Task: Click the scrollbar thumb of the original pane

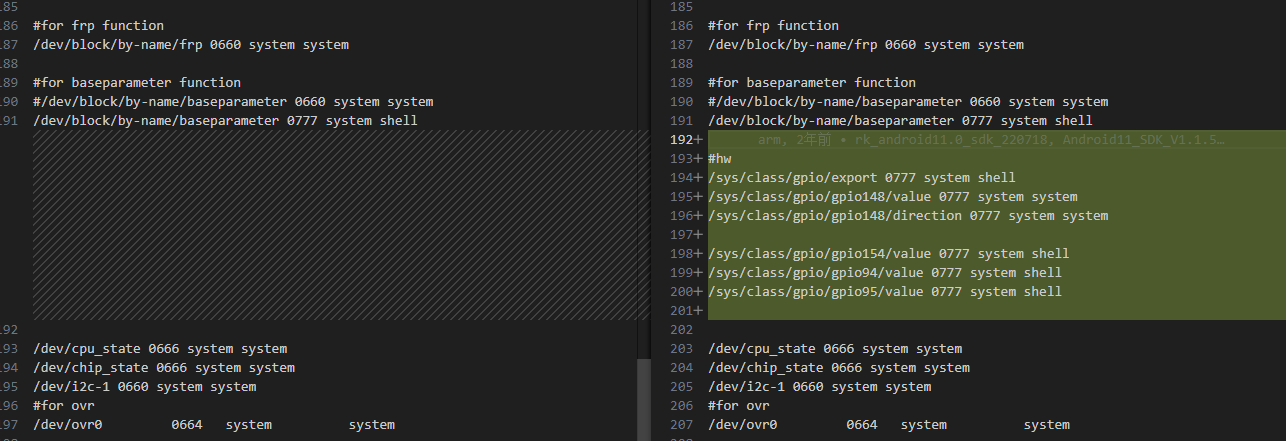Action: click(x=643, y=400)
